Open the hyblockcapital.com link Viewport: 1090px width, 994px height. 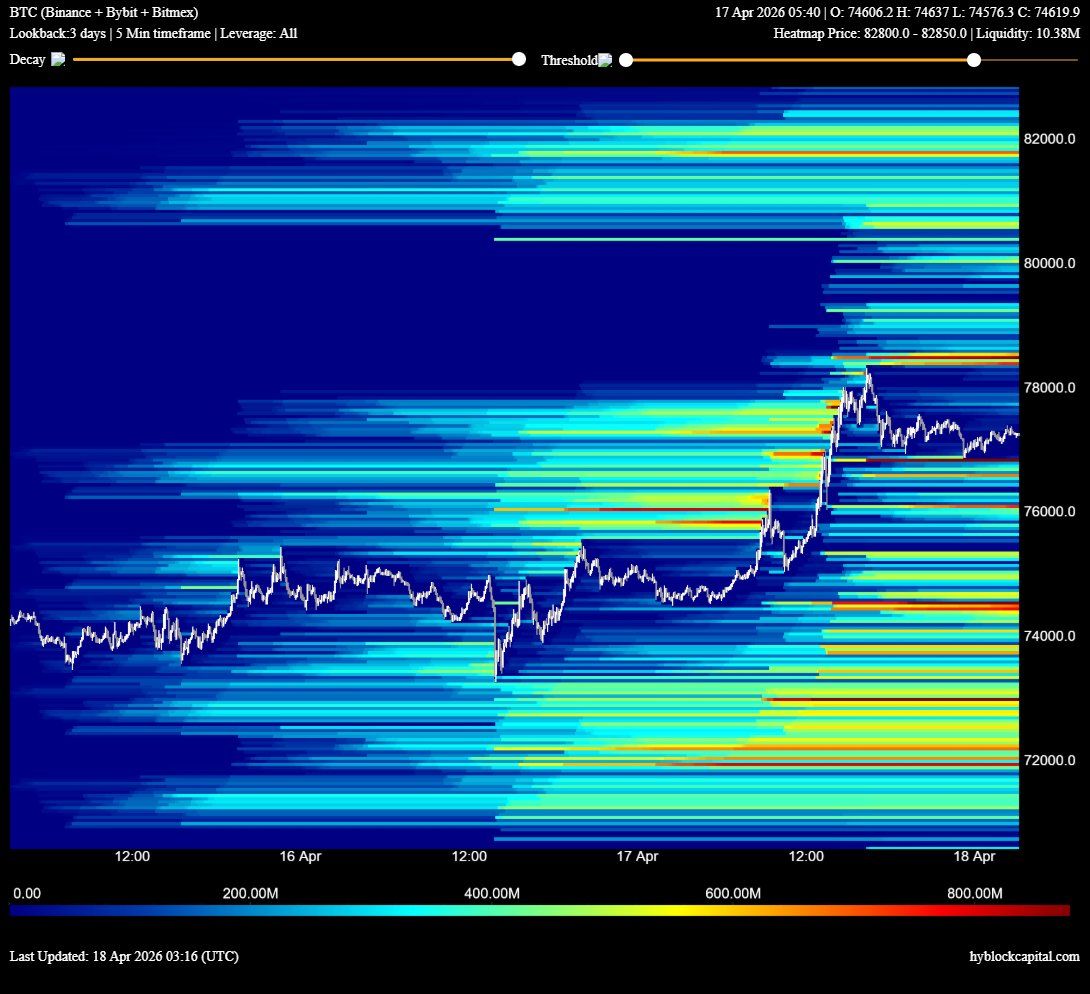pos(1024,957)
